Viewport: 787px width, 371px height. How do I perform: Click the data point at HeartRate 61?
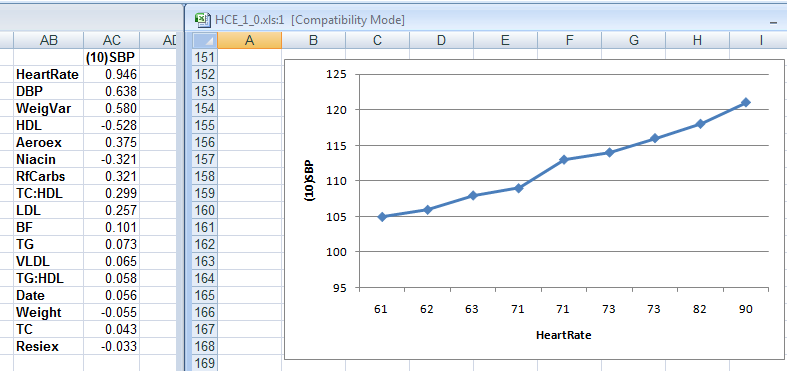[381, 217]
